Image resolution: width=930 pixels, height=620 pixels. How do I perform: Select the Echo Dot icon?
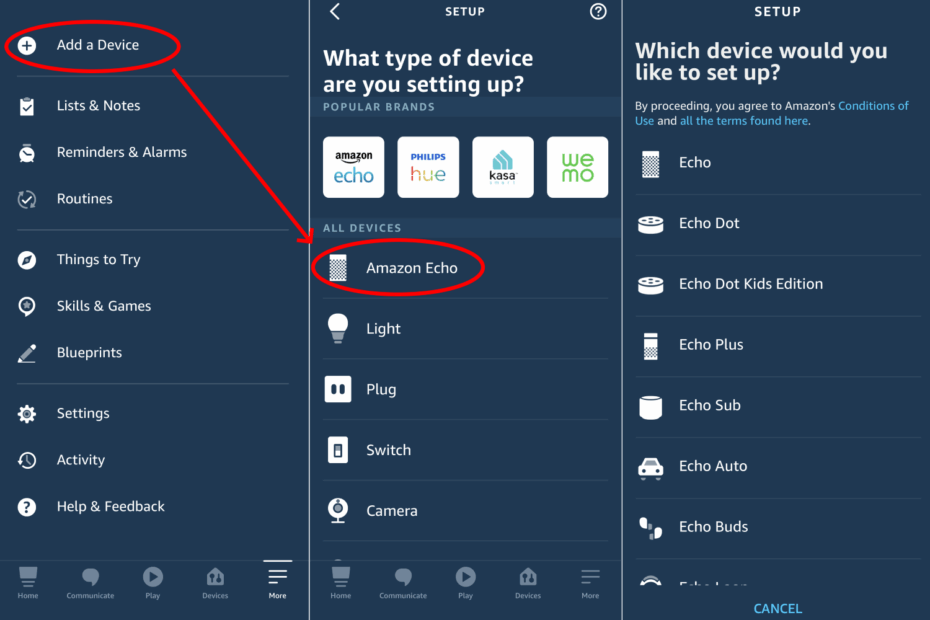point(651,224)
